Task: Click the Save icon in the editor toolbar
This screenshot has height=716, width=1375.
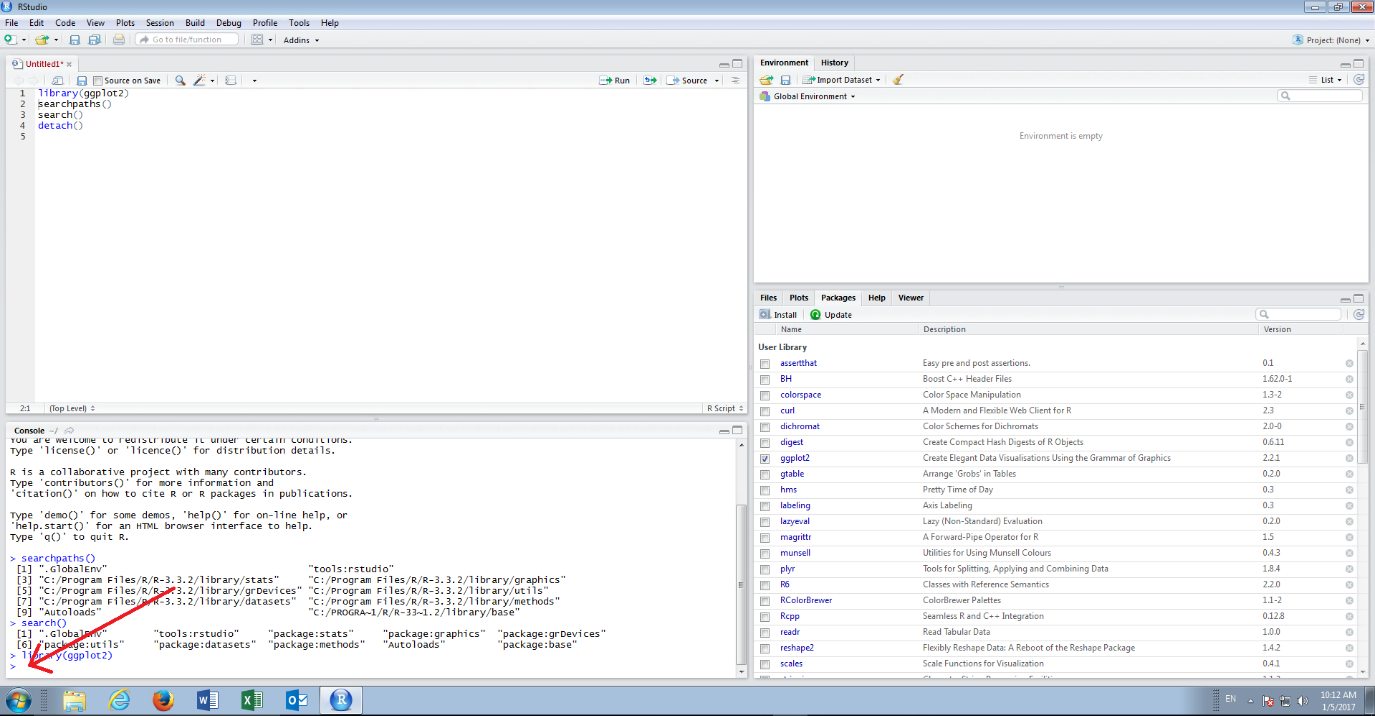Action: [80, 81]
